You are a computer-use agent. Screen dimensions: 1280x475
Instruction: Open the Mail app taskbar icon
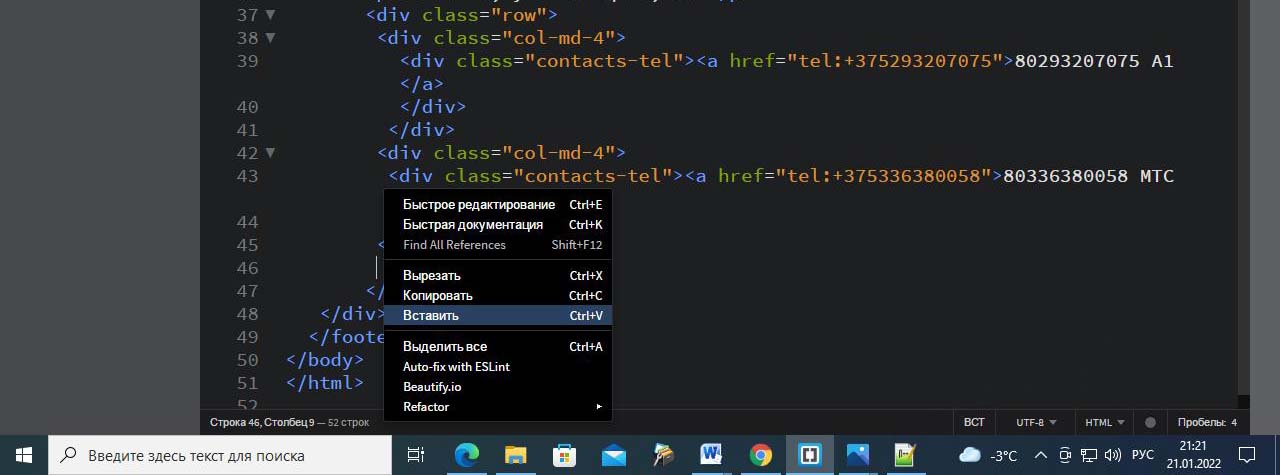(x=614, y=455)
